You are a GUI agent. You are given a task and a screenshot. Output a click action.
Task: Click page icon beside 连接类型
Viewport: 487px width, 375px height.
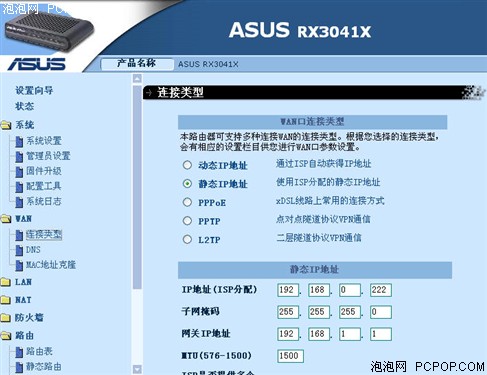[19, 235]
